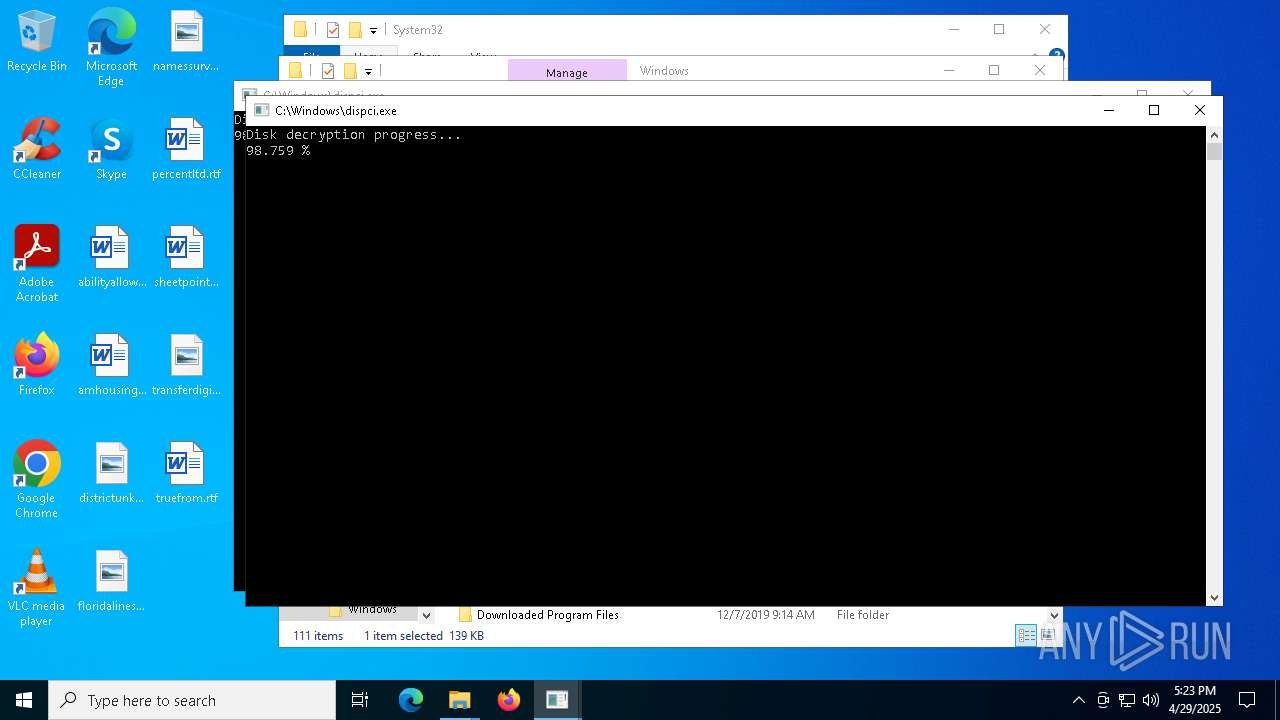Image resolution: width=1280 pixels, height=720 pixels.
Task: Open File Explorer from the taskbar
Action: pos(459,700)
